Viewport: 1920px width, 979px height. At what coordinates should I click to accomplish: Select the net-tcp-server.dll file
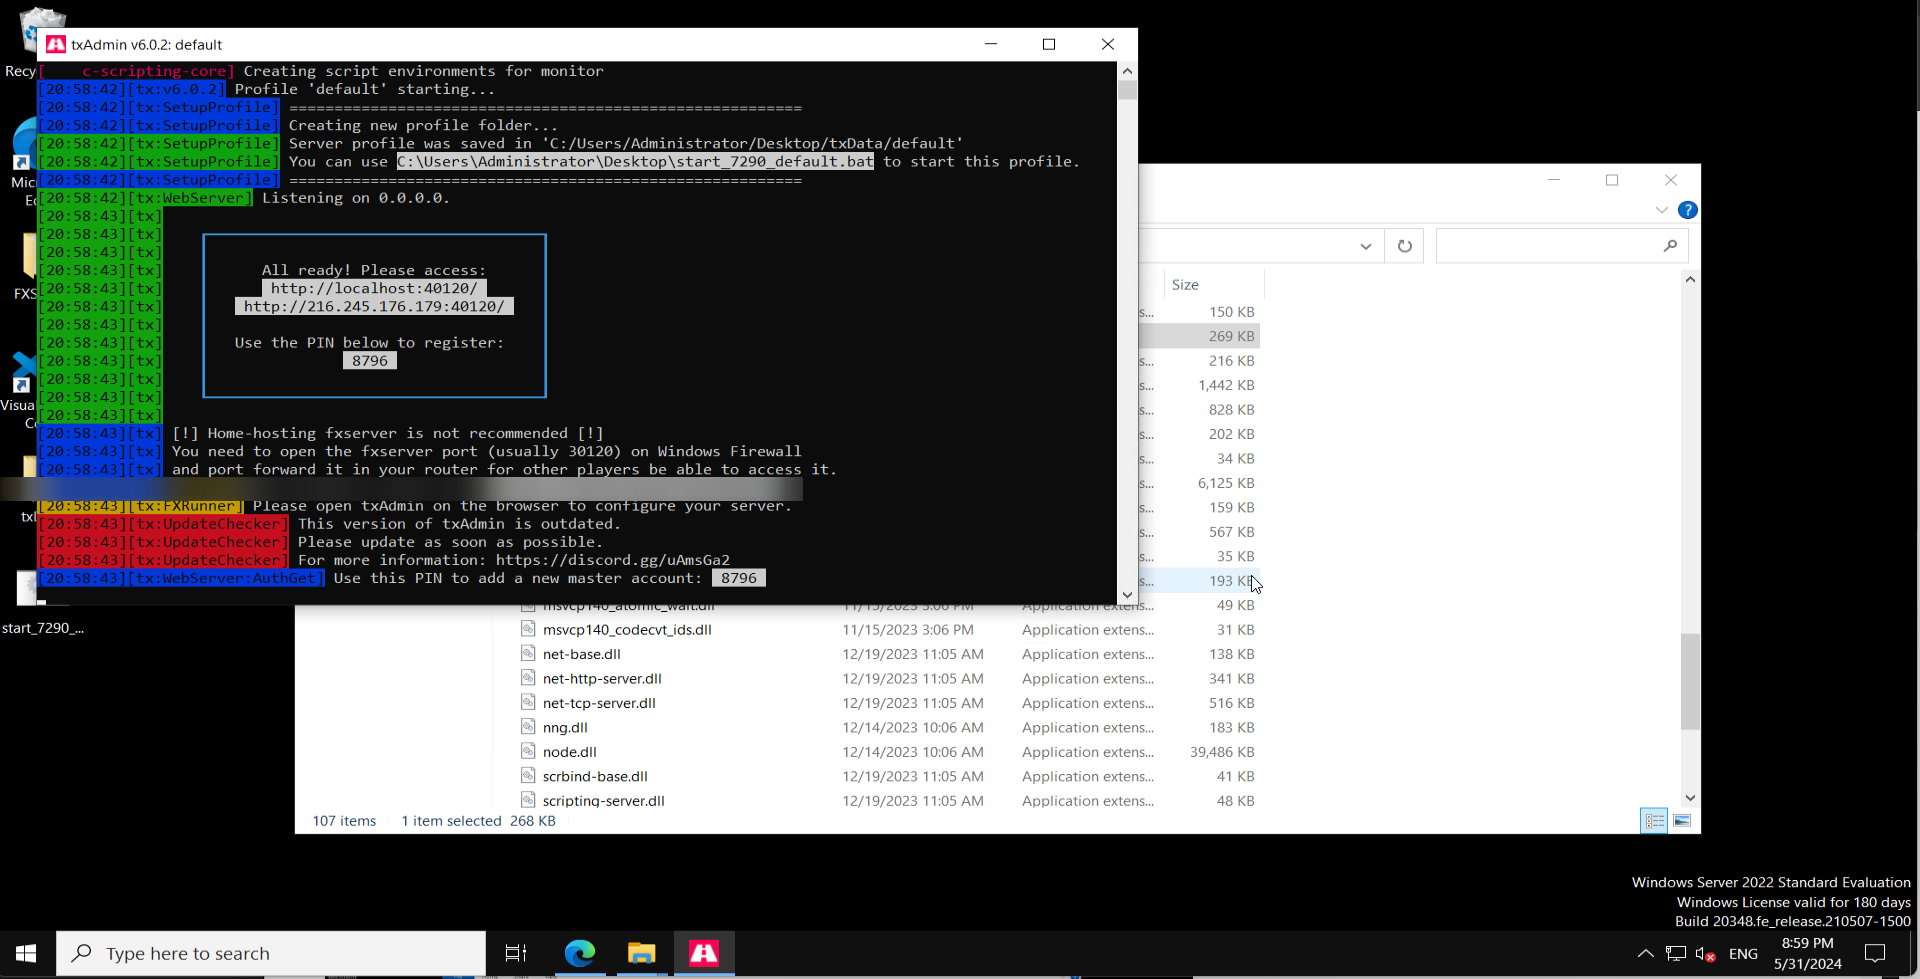point(599,704)
